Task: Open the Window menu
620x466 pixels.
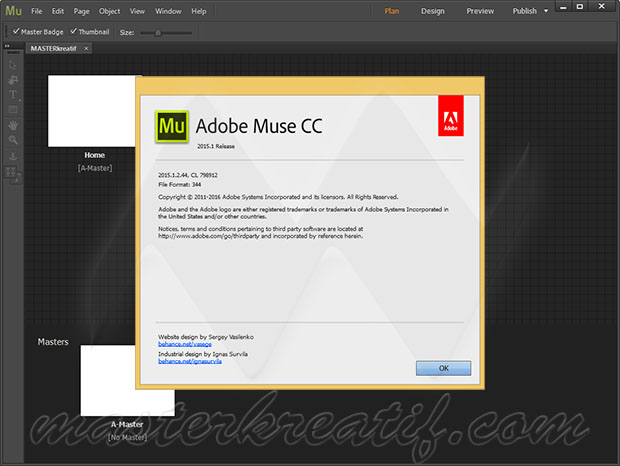Action: click(x=168, y=11)
